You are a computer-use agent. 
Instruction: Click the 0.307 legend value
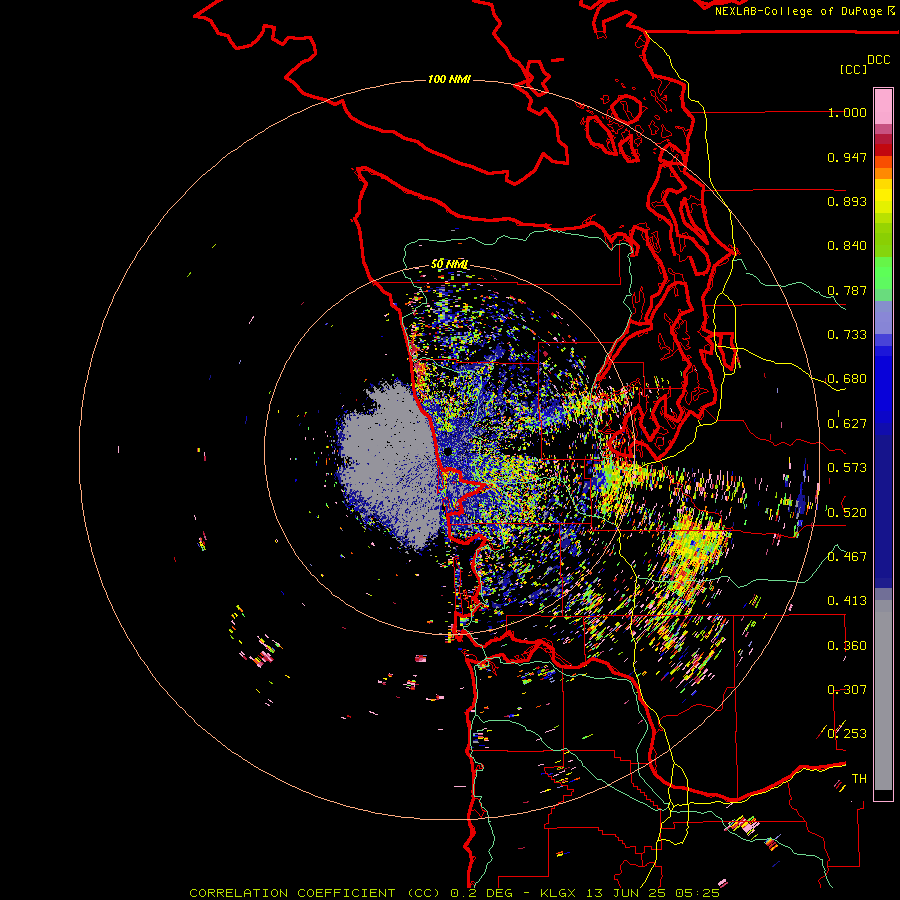pos(847,690)
